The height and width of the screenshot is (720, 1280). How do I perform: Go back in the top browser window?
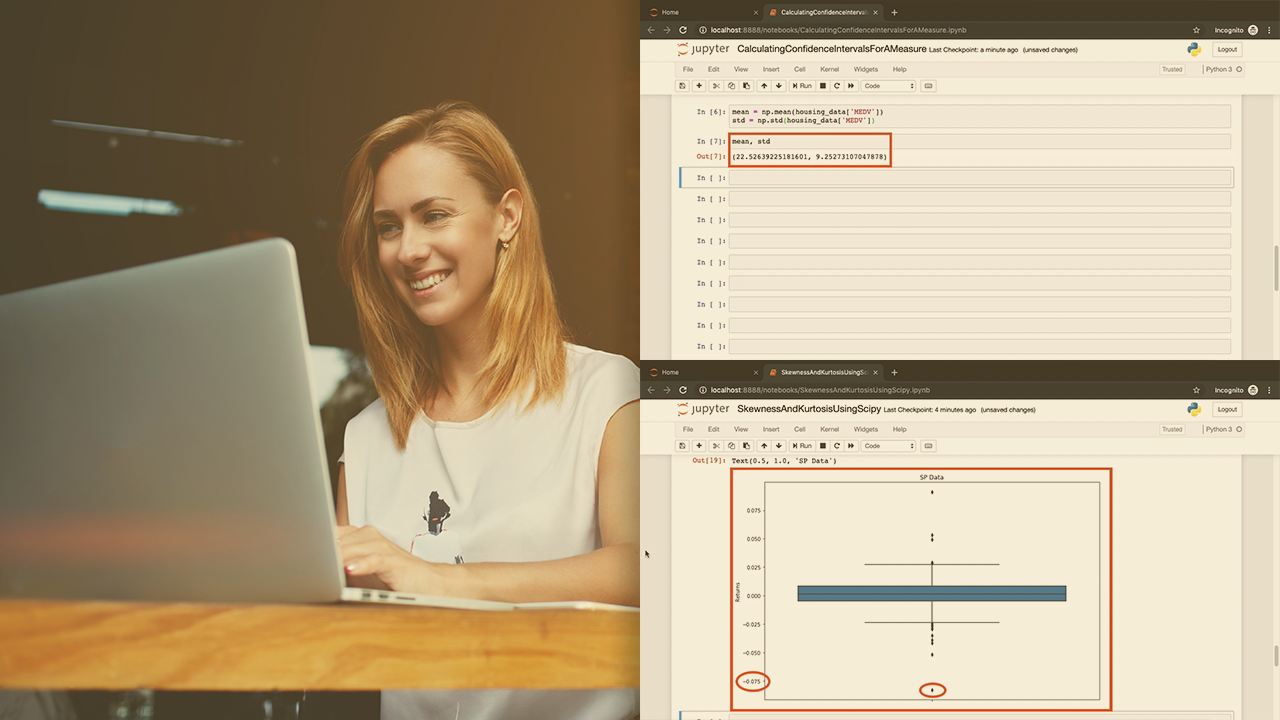pos(652,30)
